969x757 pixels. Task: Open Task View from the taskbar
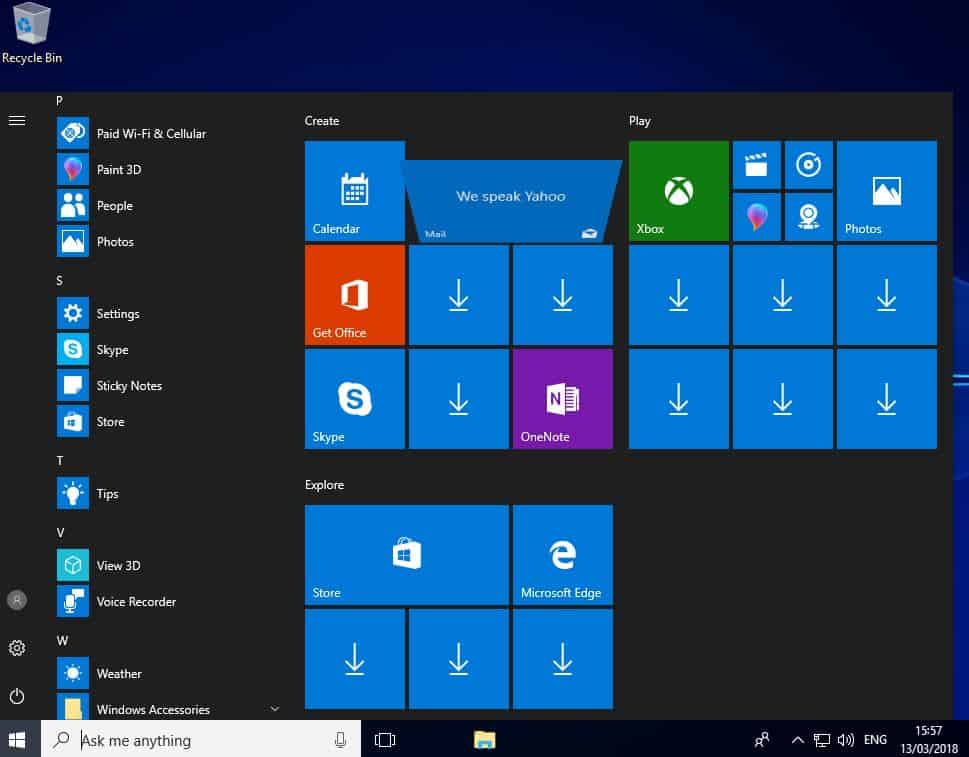(x=385, y=740)
